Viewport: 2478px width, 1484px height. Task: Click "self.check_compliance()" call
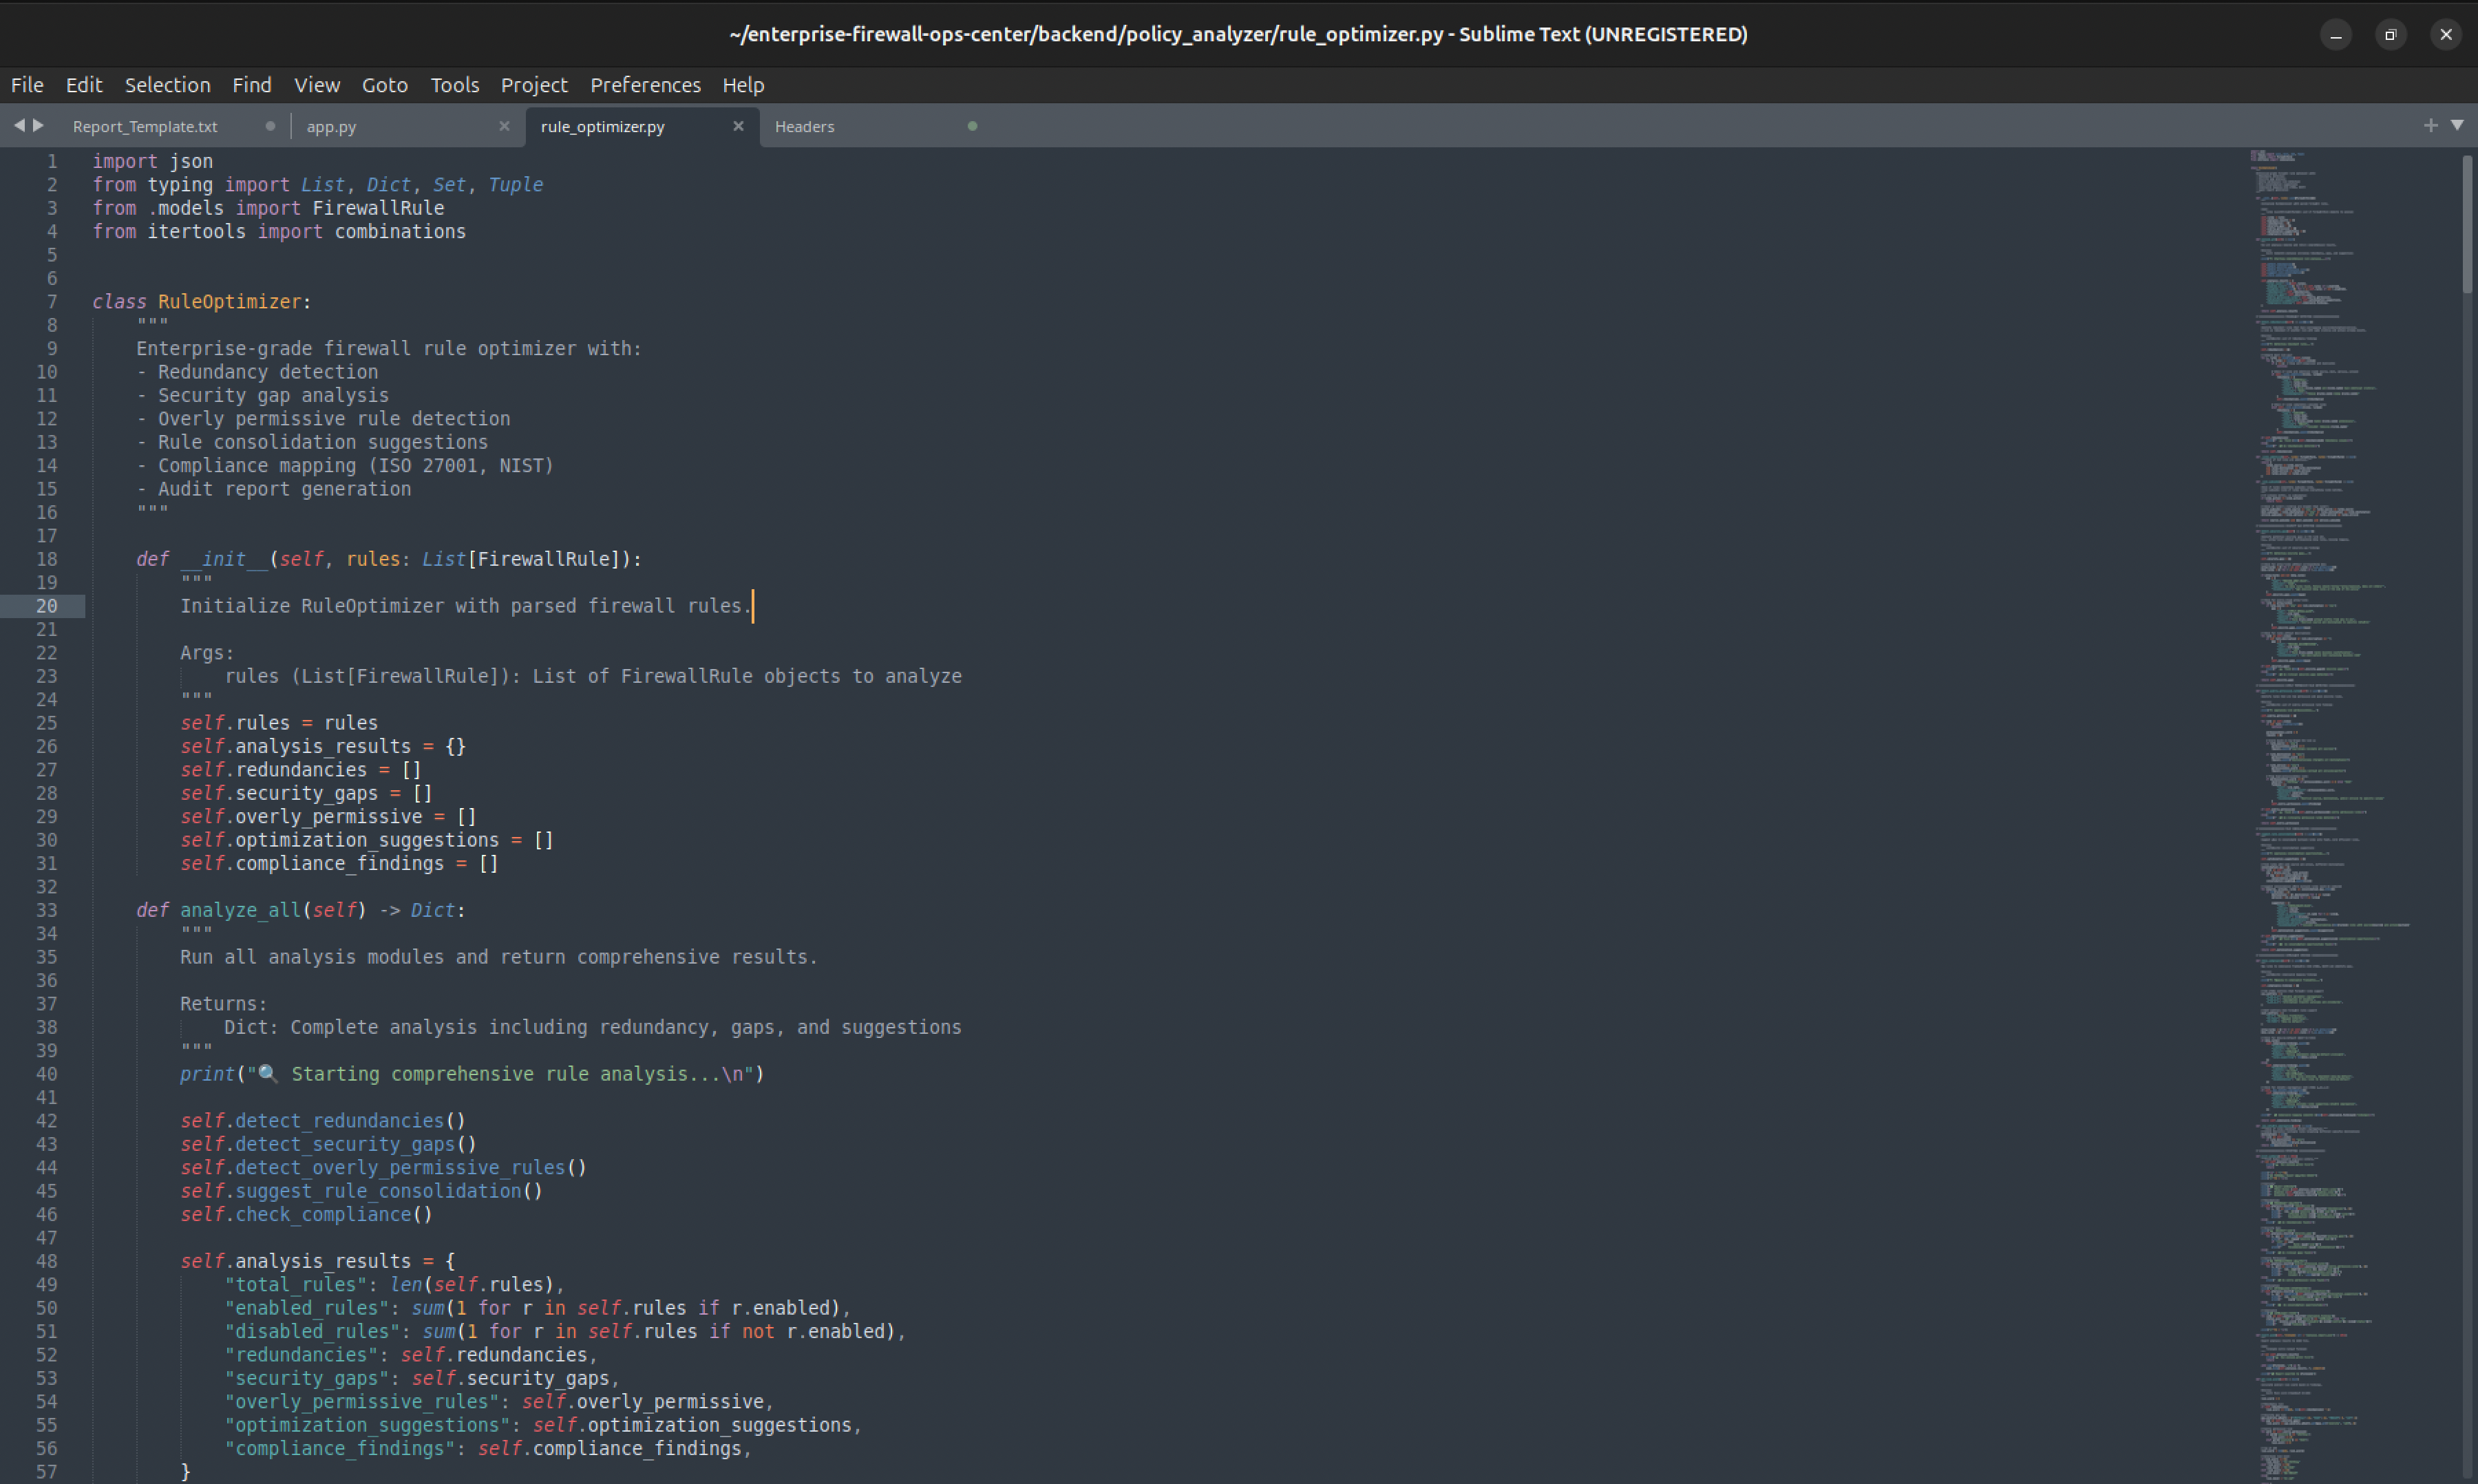[306, 1214]
